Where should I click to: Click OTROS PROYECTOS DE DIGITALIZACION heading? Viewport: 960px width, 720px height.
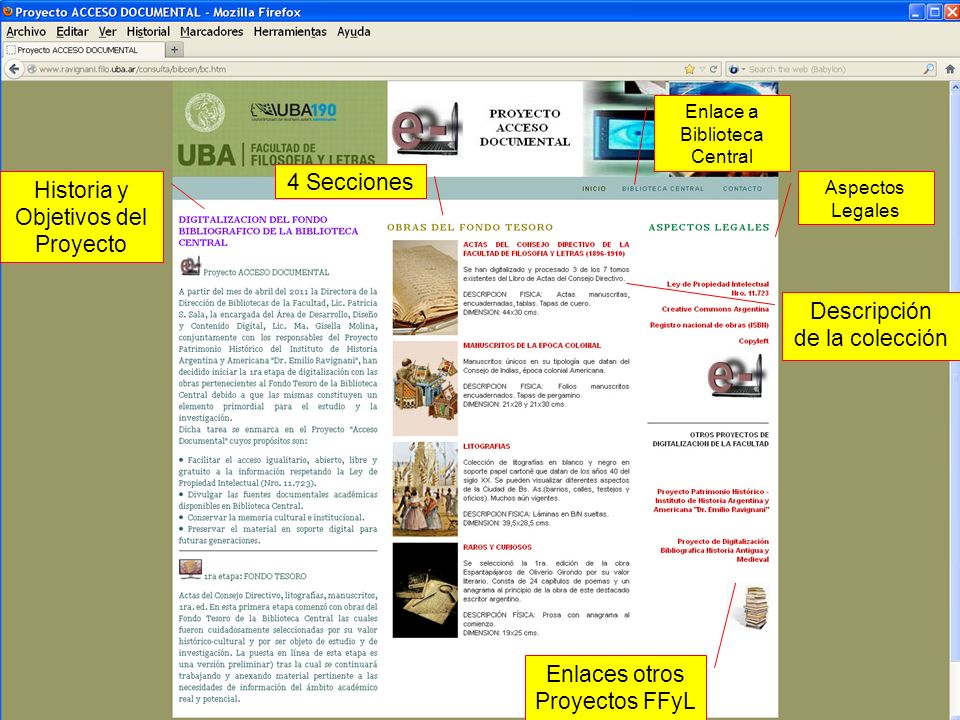coord(710,439)
